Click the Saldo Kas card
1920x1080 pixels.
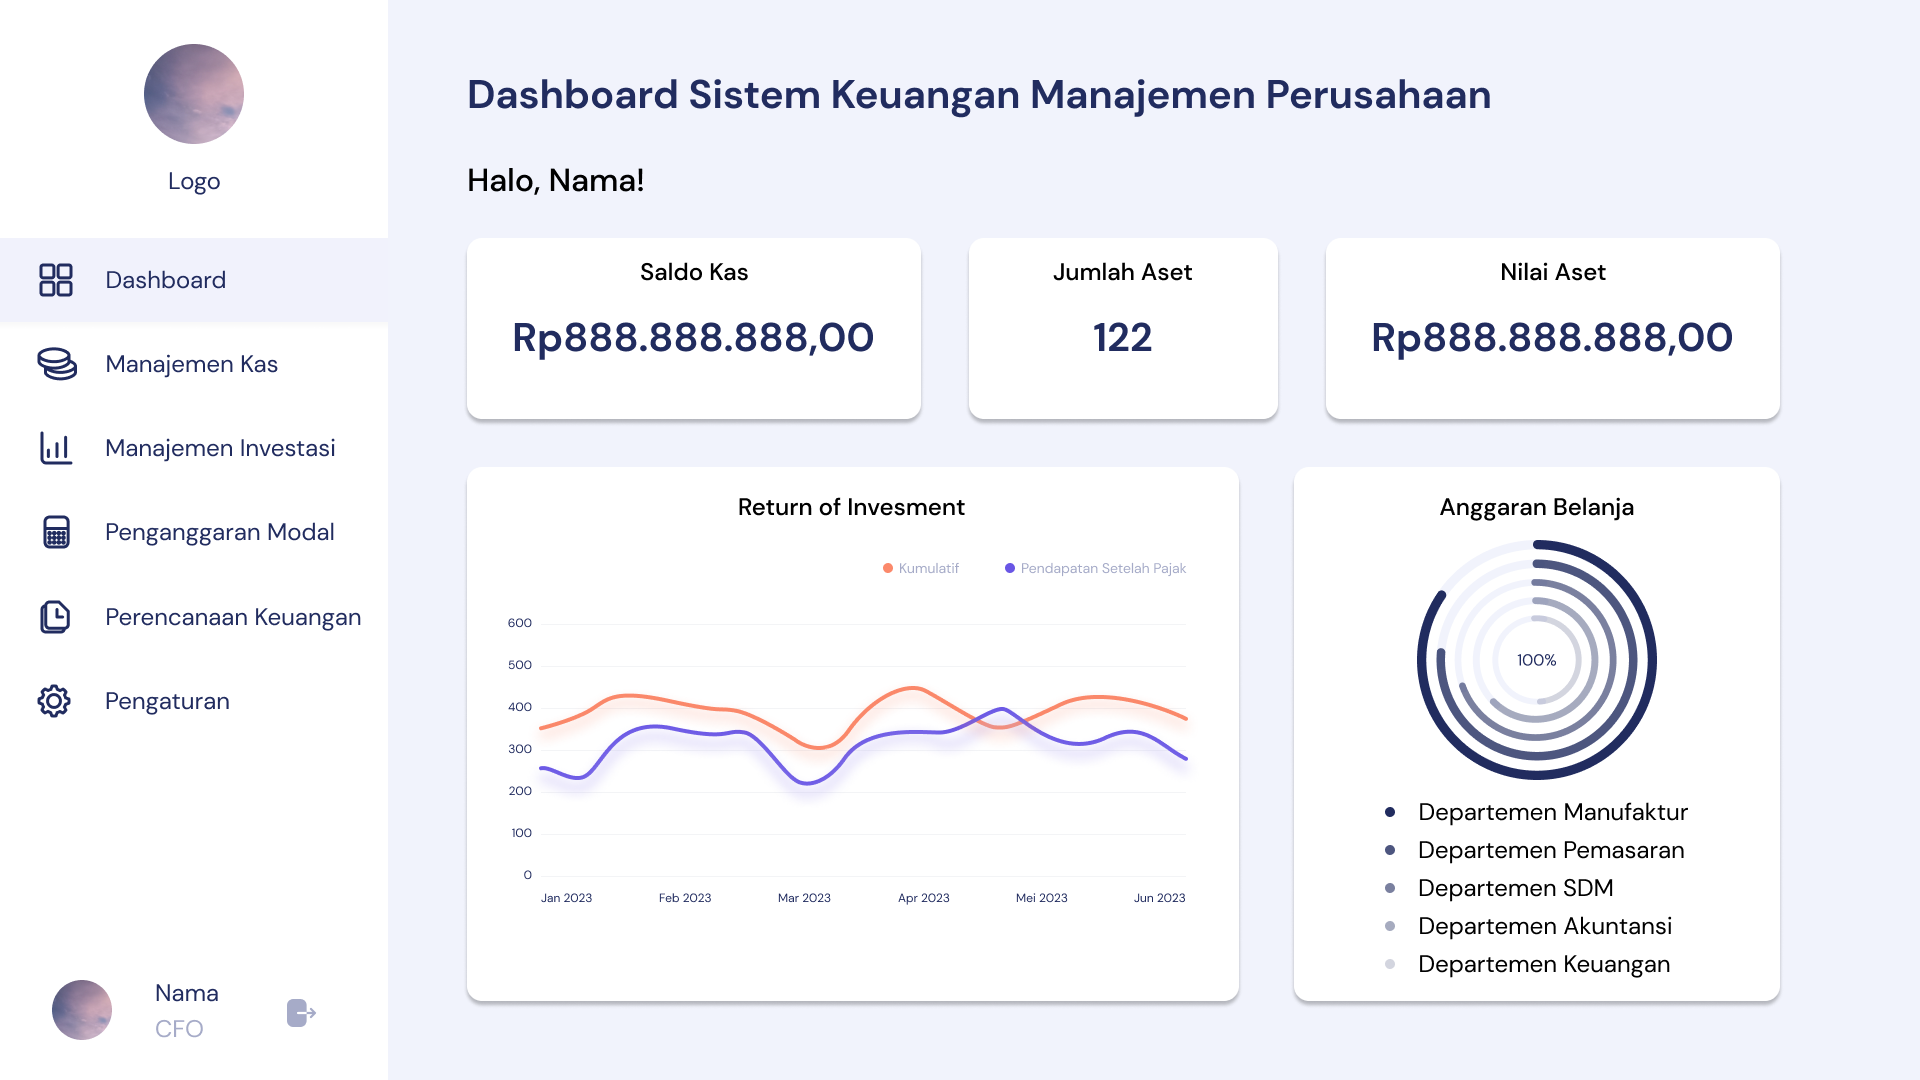[x=693, y=328]
